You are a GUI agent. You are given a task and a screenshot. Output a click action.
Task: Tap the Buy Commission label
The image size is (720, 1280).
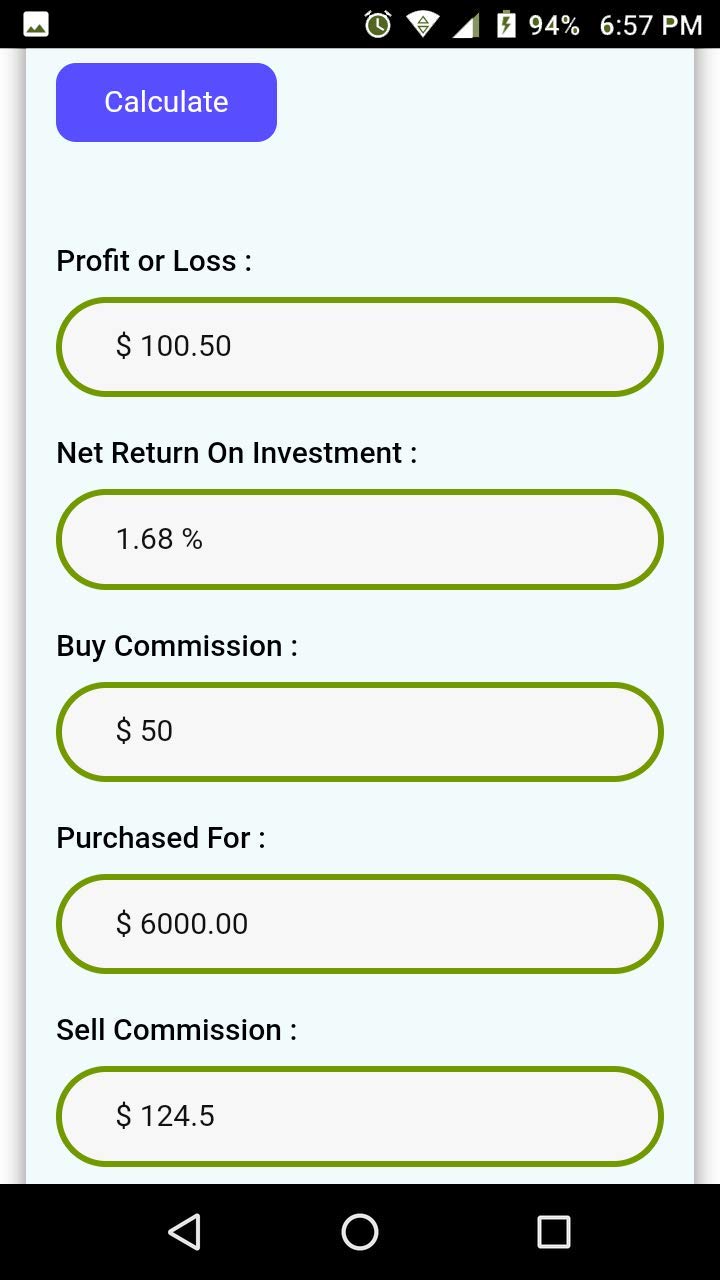(x=176, y=645)
